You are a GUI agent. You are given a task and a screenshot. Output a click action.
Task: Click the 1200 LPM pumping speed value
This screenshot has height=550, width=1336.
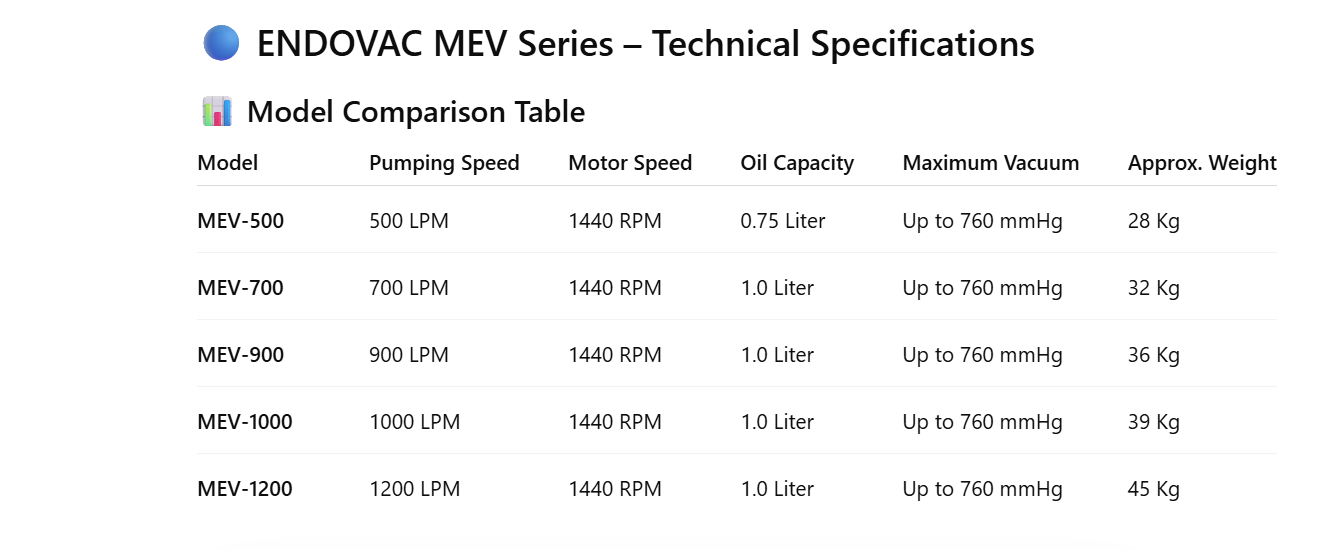coord(414,489)
